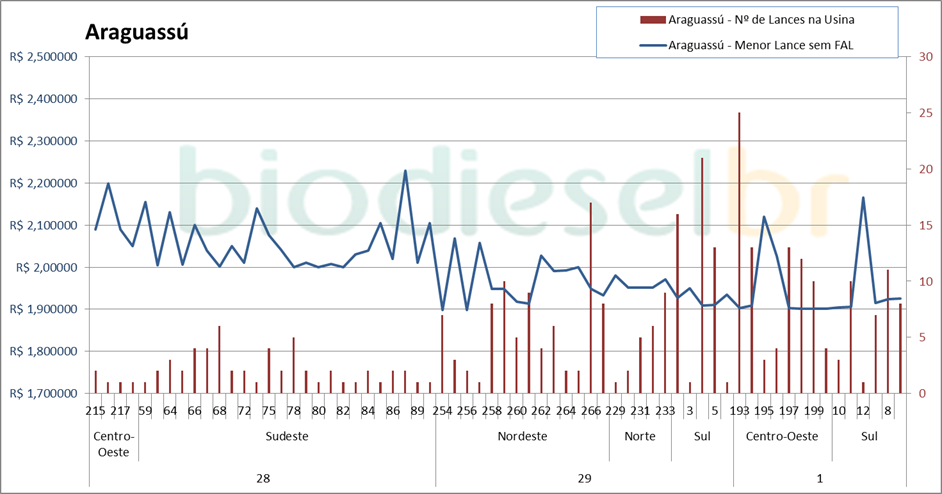Click the red legend marker for Nº de Lances
Screen dimensions: 942x494
pyautogui.click(x=651, y=19)
